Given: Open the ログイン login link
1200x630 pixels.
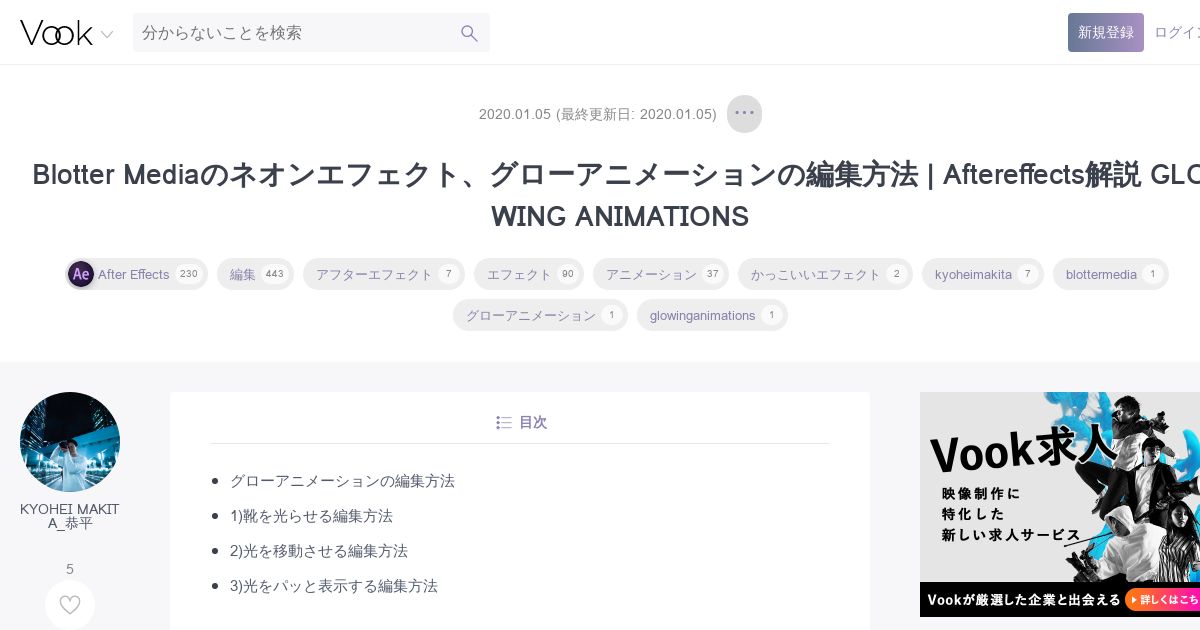Looking at the screenshot, I should tap(1177, 32).
